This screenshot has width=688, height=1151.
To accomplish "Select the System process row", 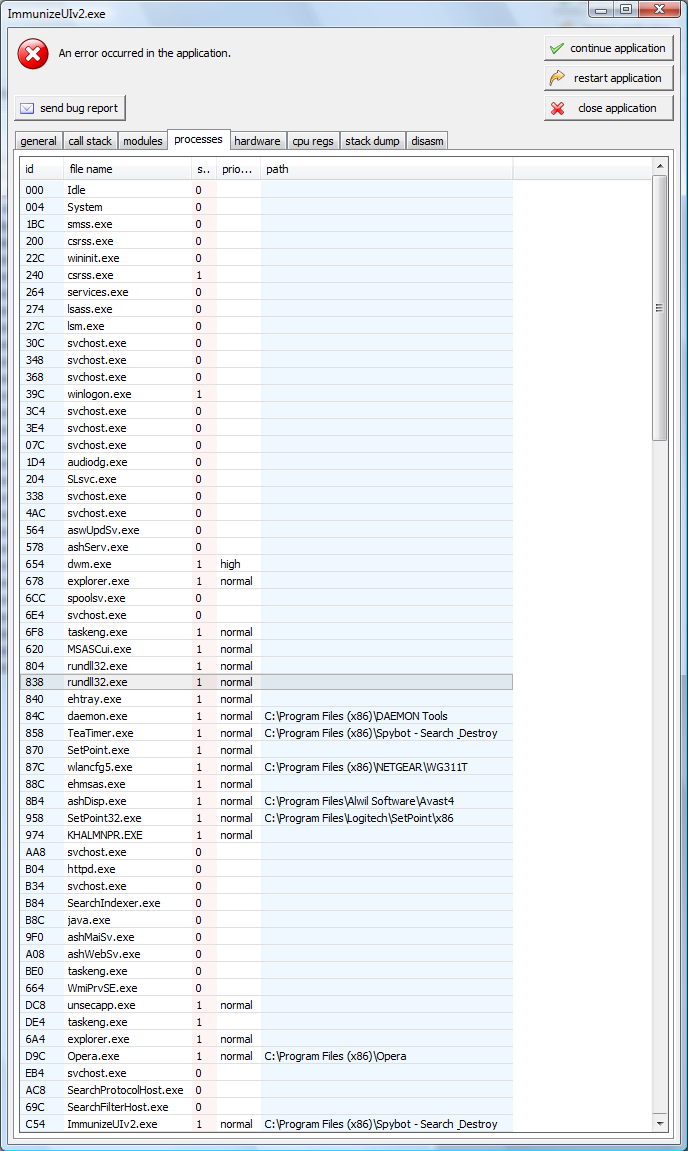I will pos(267,207).
